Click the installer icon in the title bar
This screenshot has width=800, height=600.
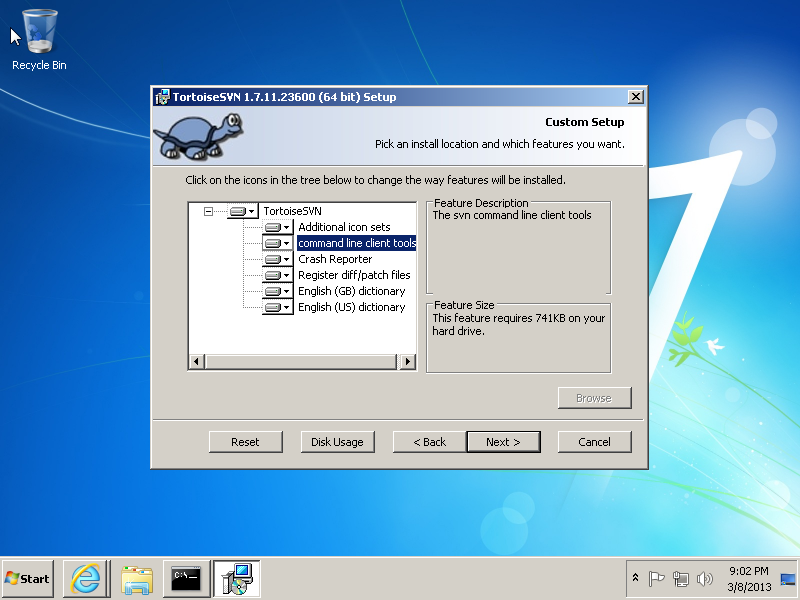(x=162, y=97)
